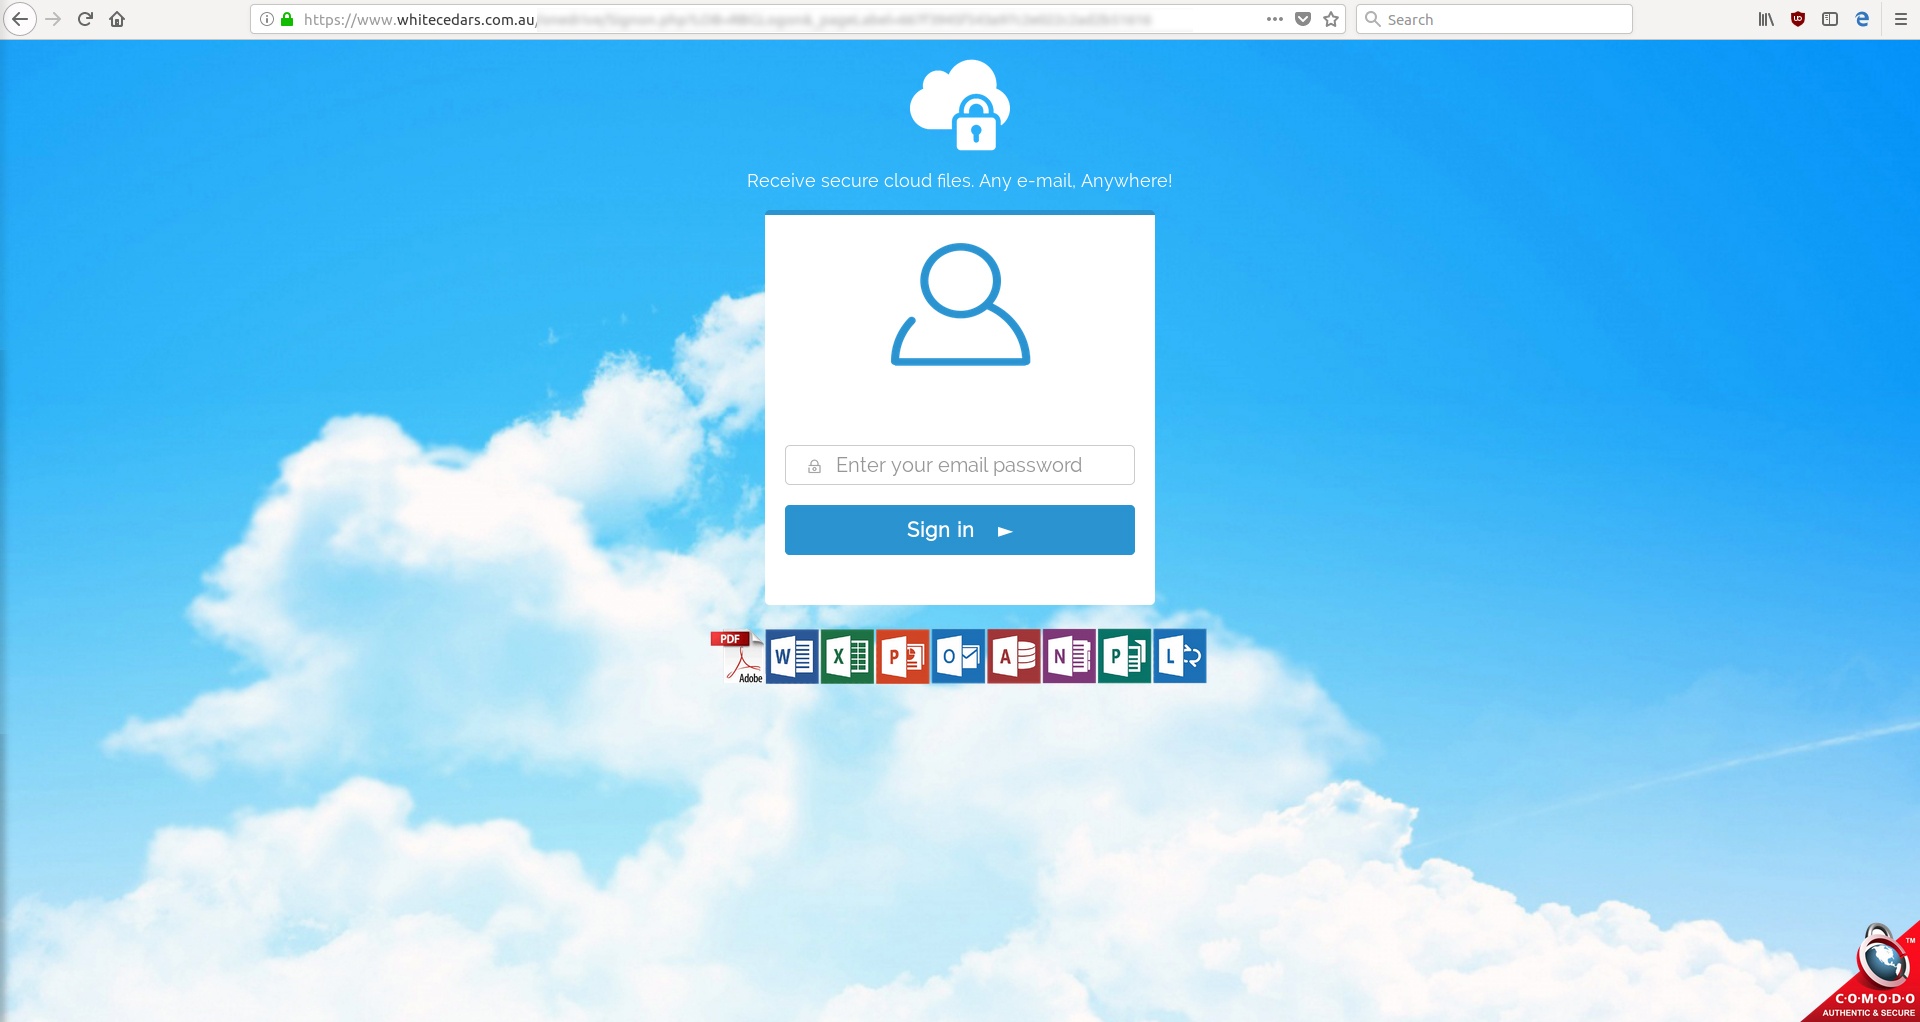Click the Adobe PDF icon
This screenshot has height=1022, width=1920.
coord(737,657)
